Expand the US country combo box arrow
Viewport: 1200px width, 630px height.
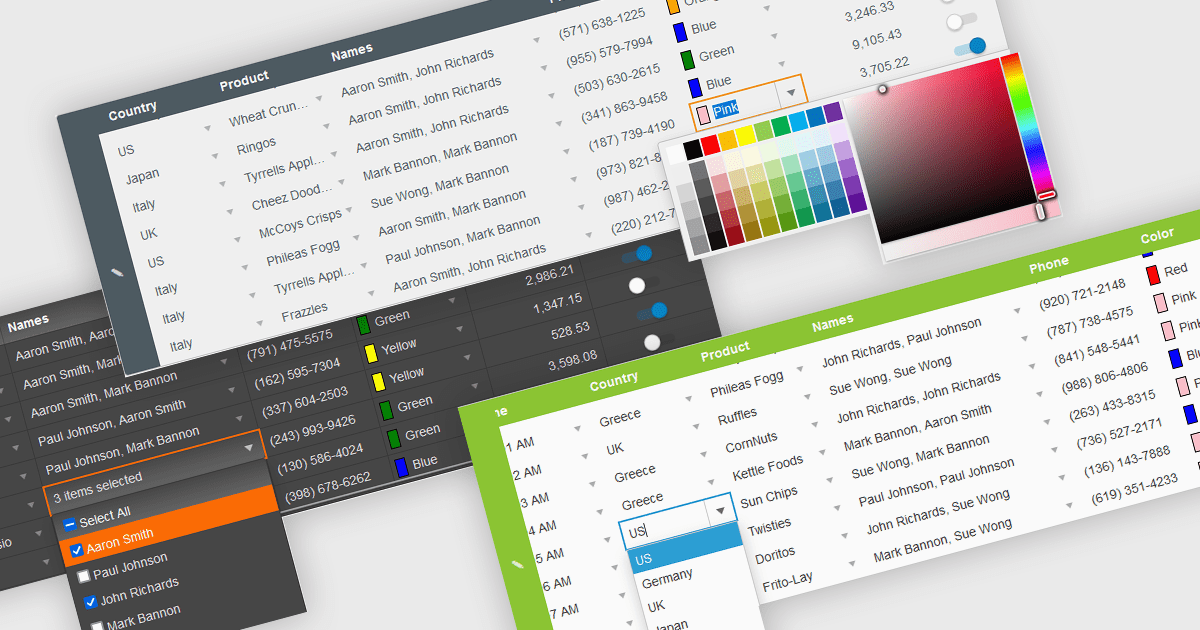(721, 512)
